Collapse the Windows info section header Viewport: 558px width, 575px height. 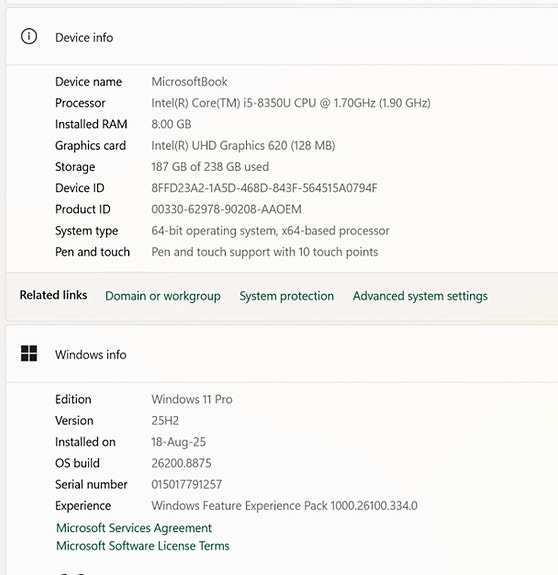[x=282, y=354]
